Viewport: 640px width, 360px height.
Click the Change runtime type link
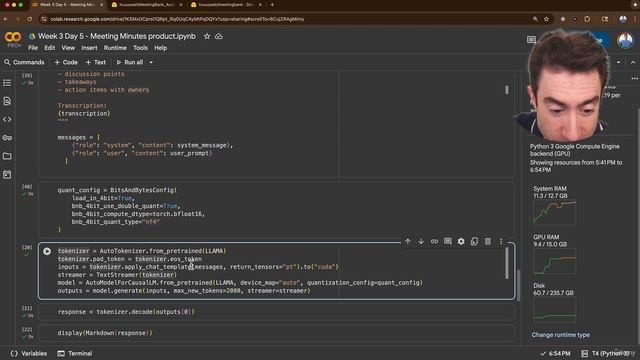tap(560, 335)
